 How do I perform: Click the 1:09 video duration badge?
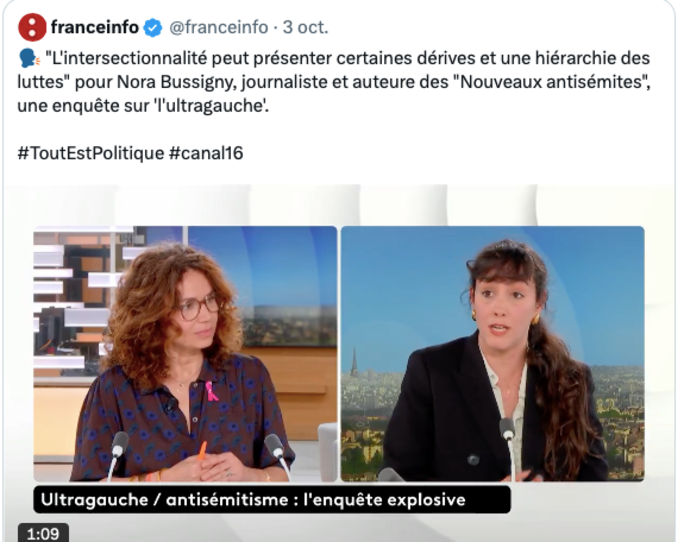(x=43, y=533)
